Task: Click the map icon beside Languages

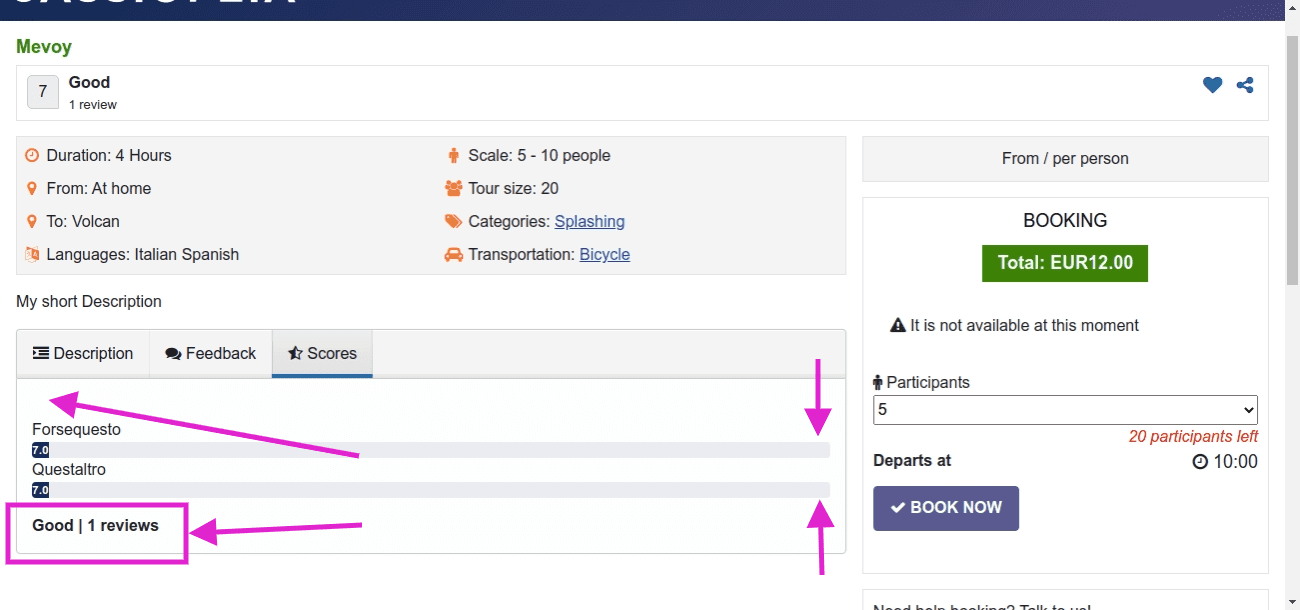Action: [32, 255]
